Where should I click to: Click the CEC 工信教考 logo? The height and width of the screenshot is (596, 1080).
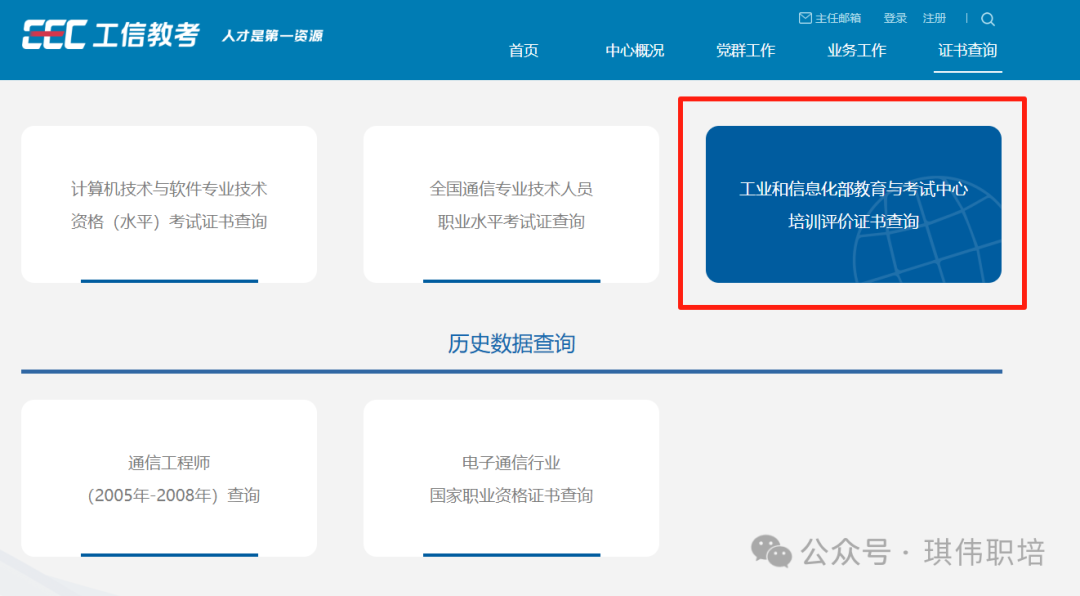coord(111,34)
